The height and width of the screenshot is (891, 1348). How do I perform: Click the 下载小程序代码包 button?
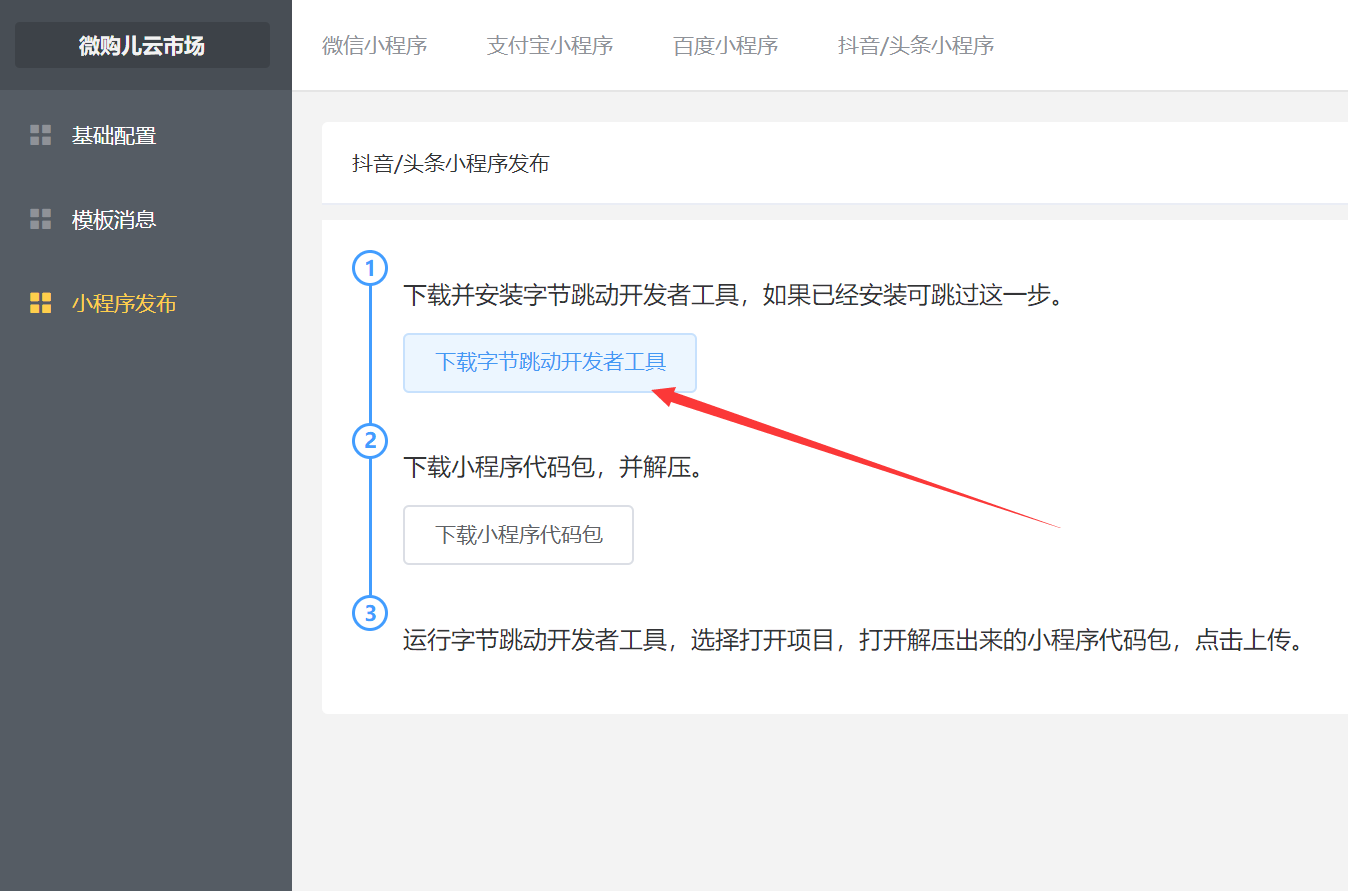[x=518, y=534]
